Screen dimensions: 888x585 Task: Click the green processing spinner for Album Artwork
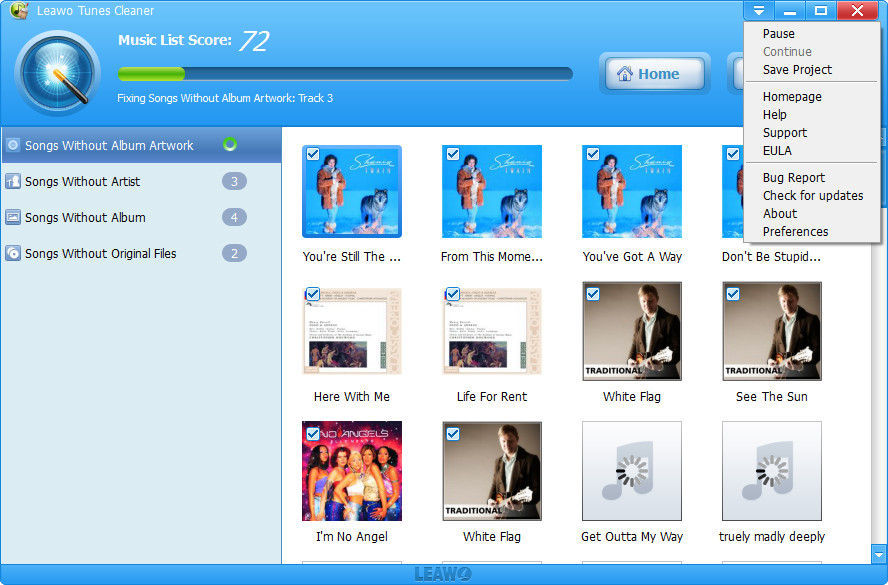229,144
